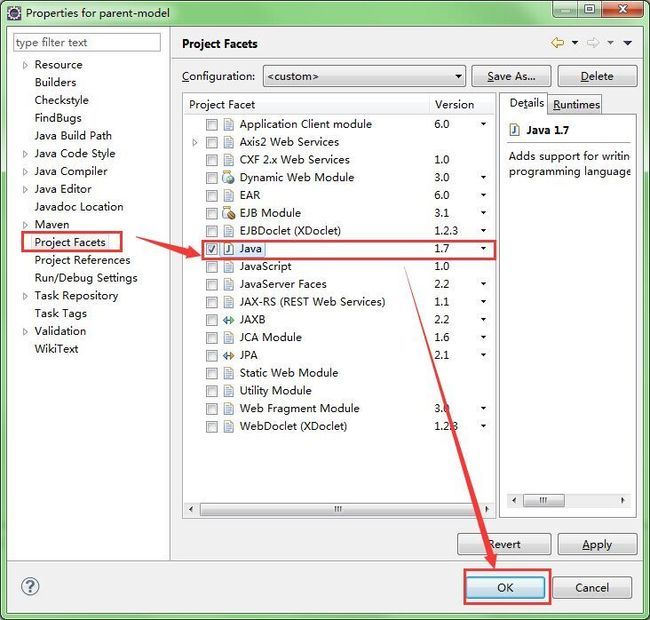This screenshot has height=620, width=650.
Task: Expand the Axis2 Web Services node
Action: (x=195, y=143)
